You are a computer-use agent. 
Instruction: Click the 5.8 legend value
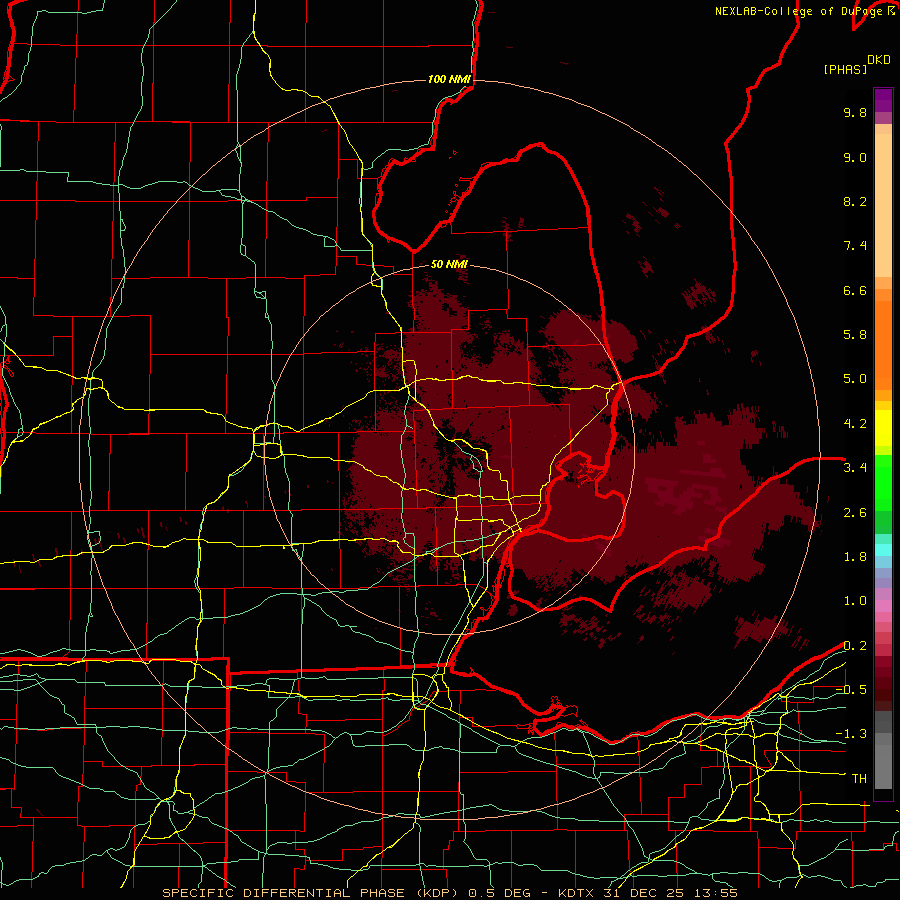pos(855,335)
